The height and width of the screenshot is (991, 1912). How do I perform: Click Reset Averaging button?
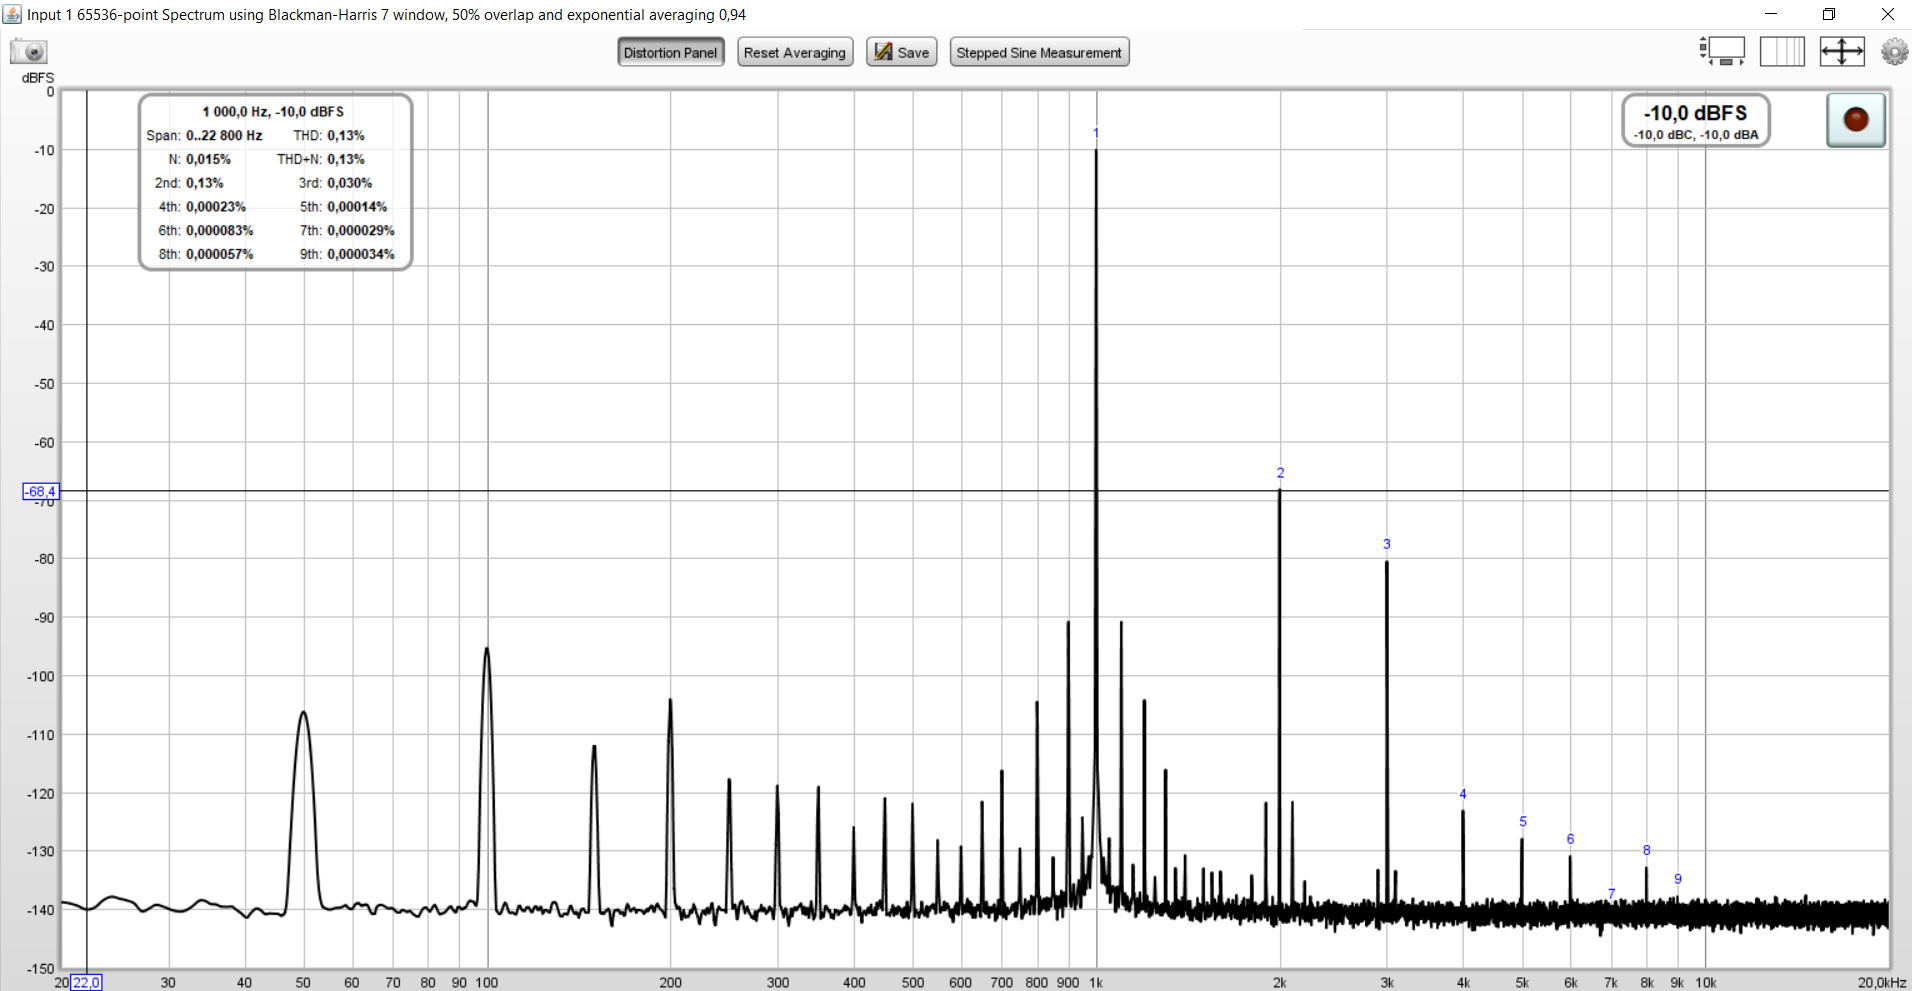pyautogui.click(x=795, y=53)
